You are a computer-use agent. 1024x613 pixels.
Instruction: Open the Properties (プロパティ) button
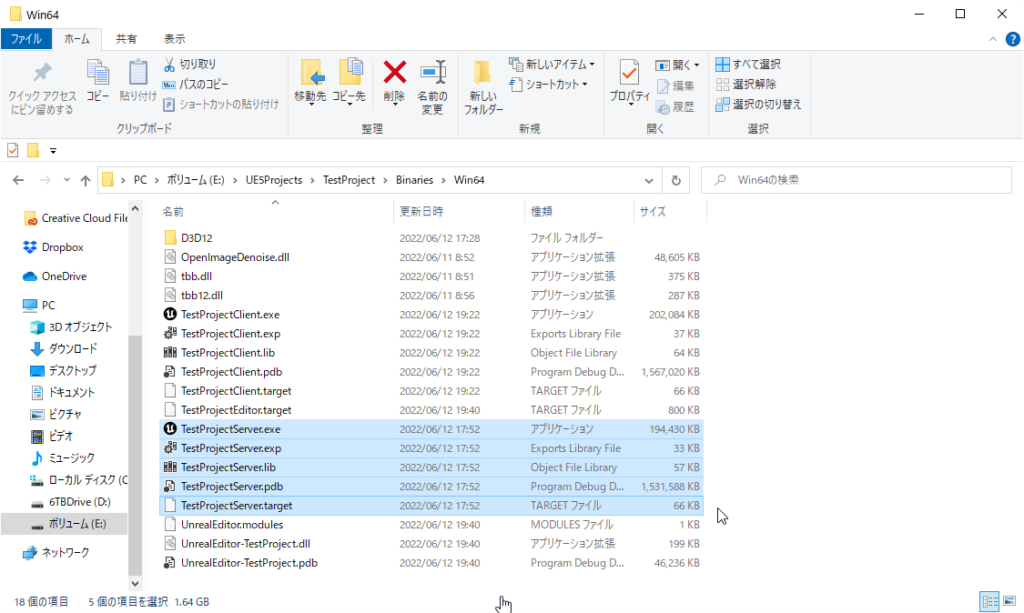click(x=630, y=82)
